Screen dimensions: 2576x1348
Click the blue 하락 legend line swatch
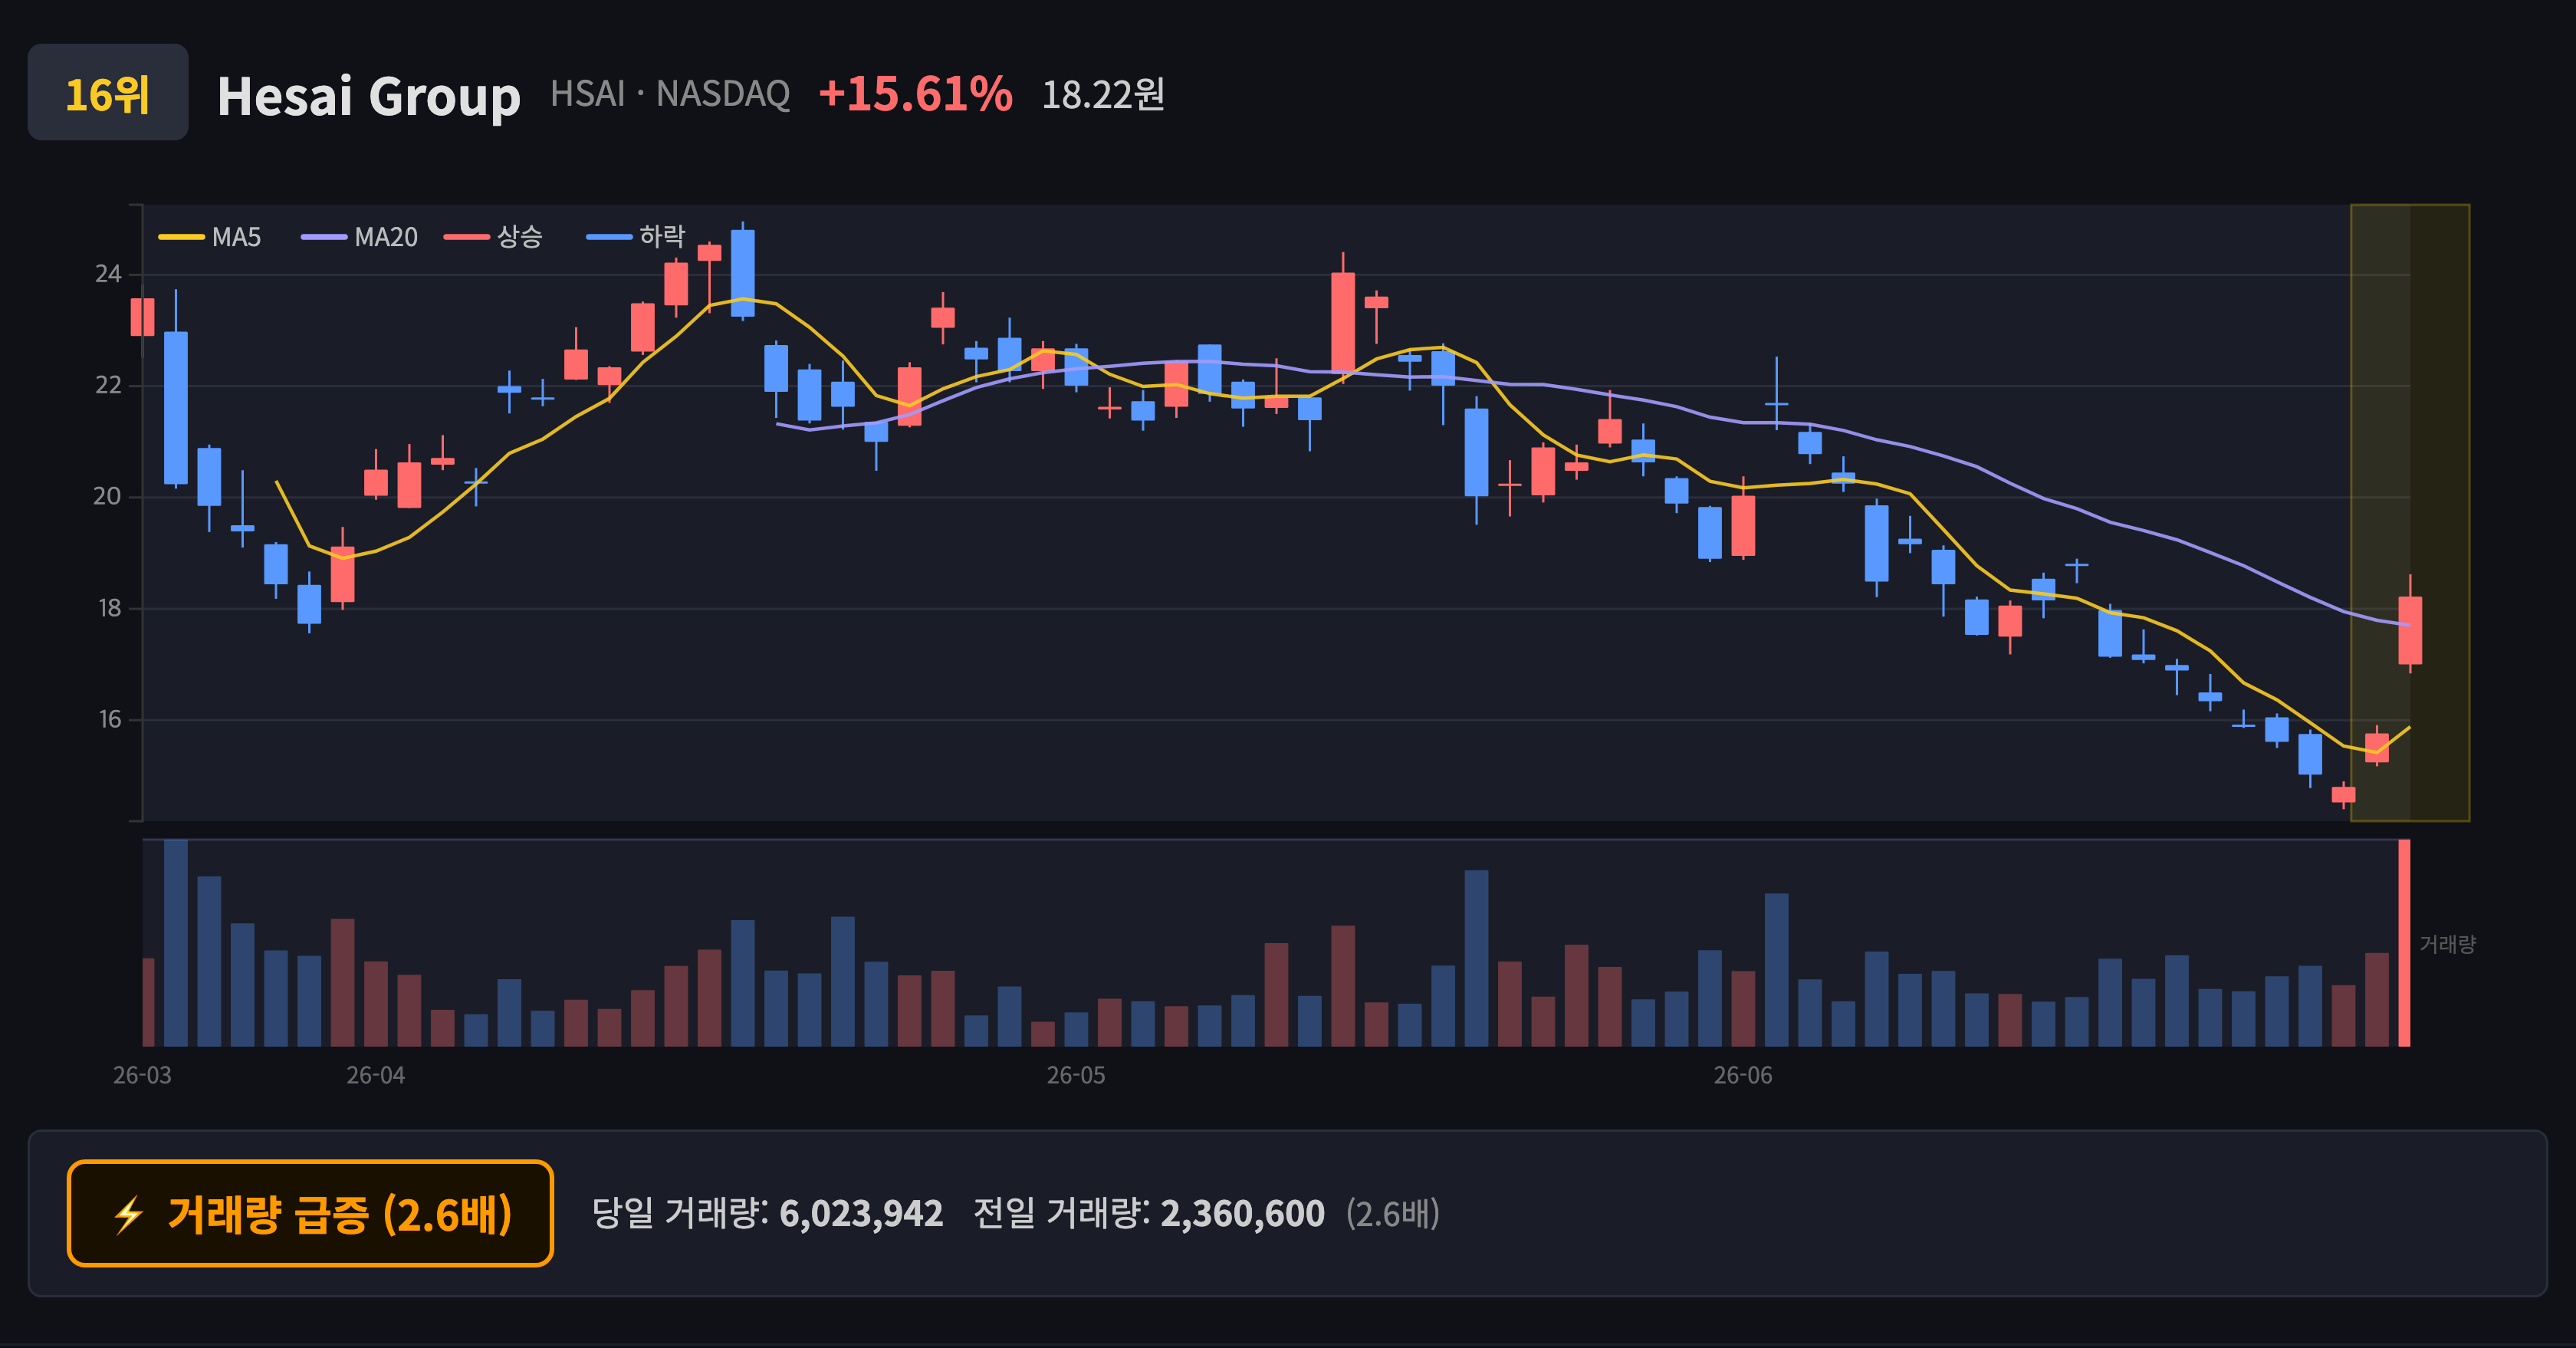[x=609, y=237]
